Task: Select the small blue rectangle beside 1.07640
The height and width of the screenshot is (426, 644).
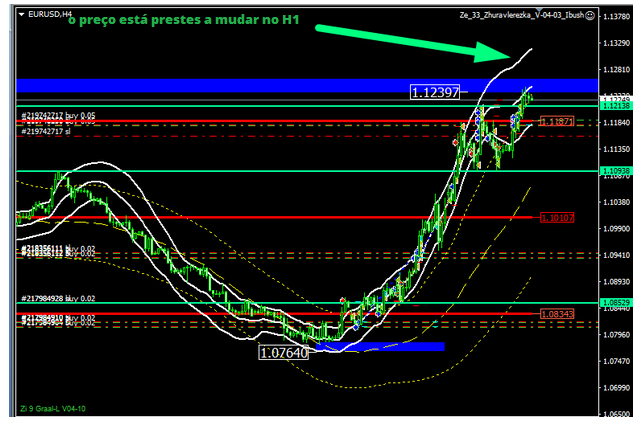Action: point(380,347)
